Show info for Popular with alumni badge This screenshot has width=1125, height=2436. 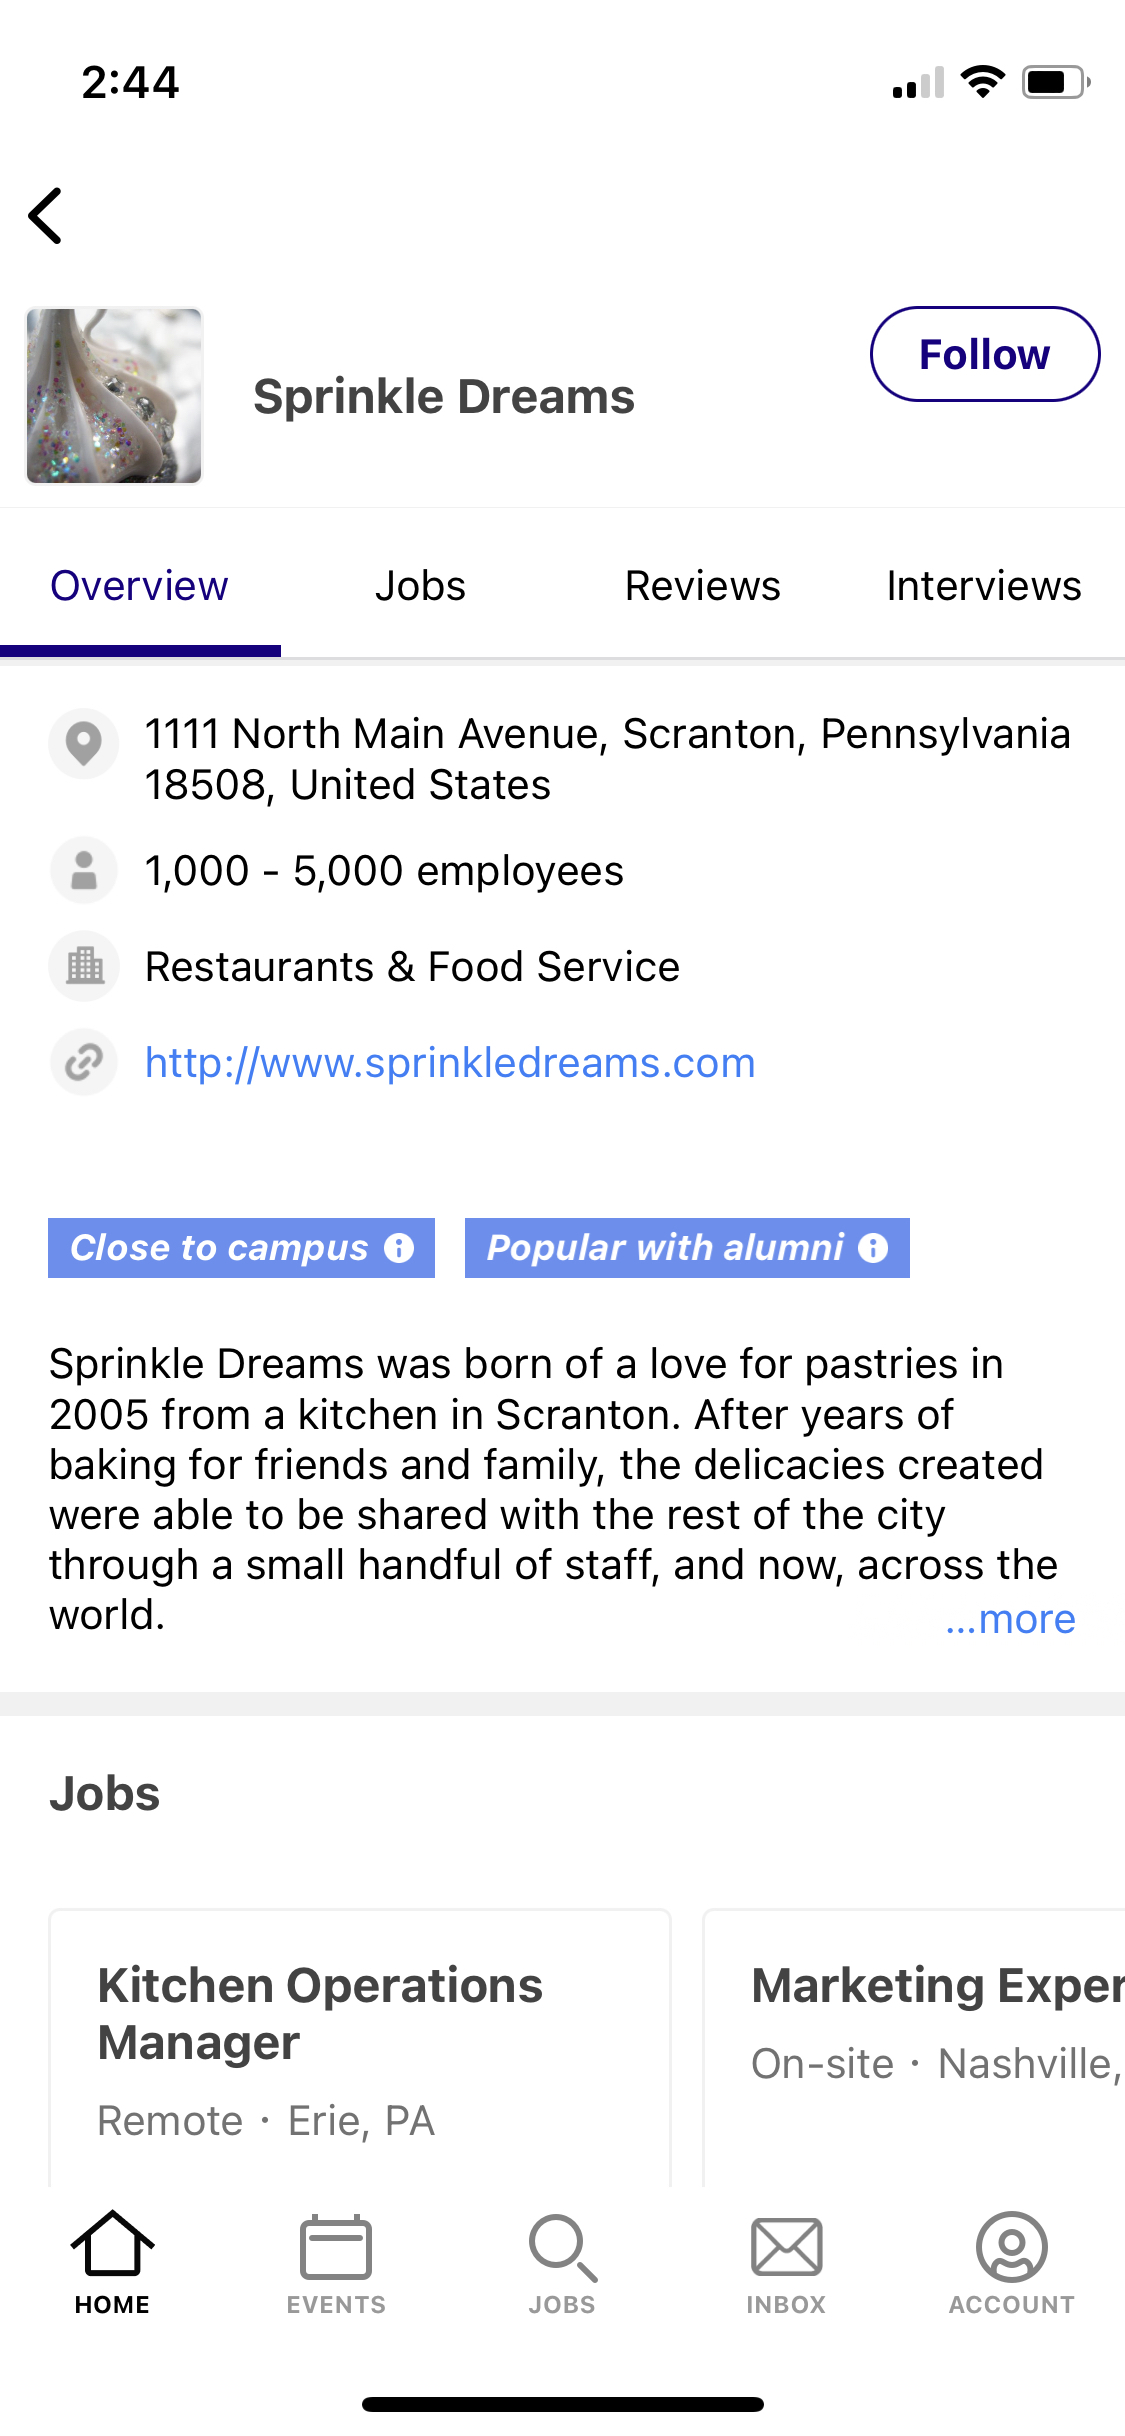tap(873, 1248)
